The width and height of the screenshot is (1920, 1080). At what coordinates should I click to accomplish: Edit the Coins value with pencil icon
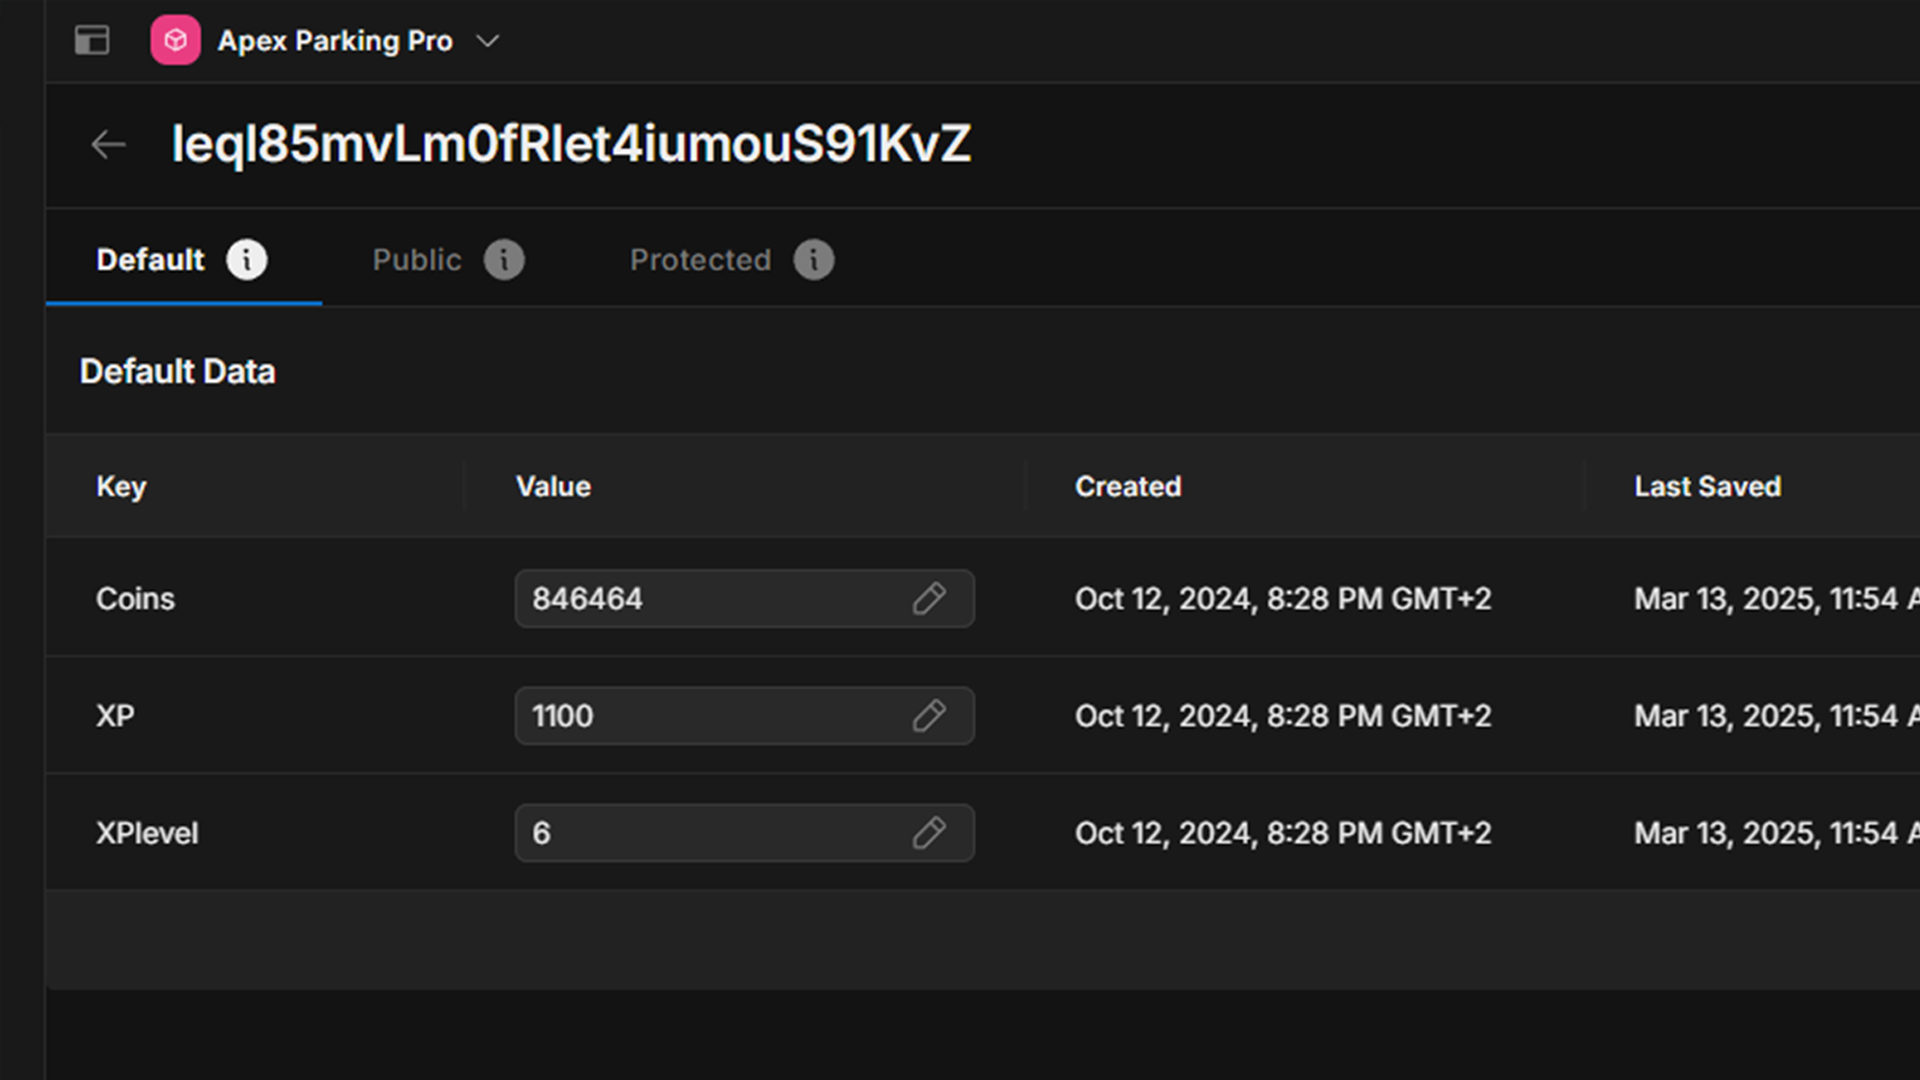point(929,599)
